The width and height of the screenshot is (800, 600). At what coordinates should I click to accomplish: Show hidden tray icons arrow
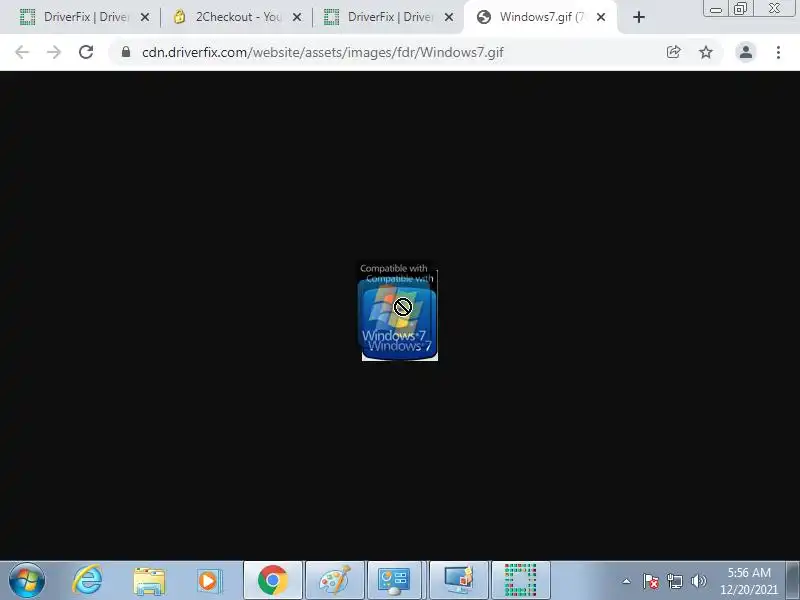point(627,581)
